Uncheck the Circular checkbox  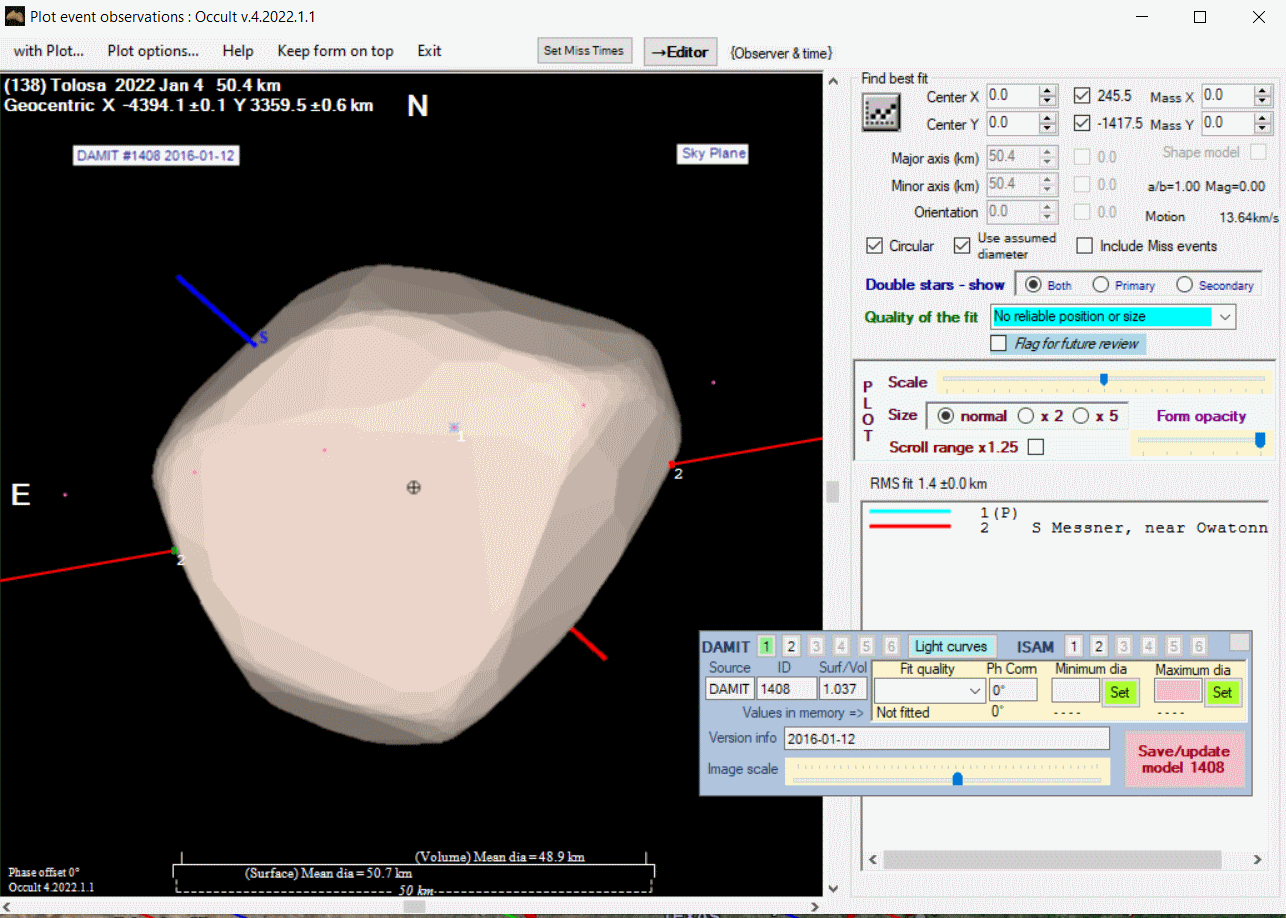(875, 246)
